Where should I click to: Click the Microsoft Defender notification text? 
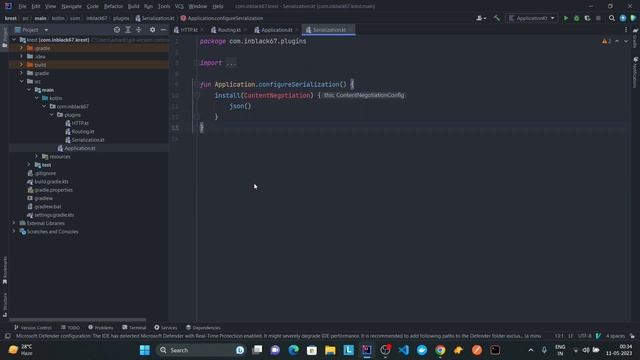[278, 336]
